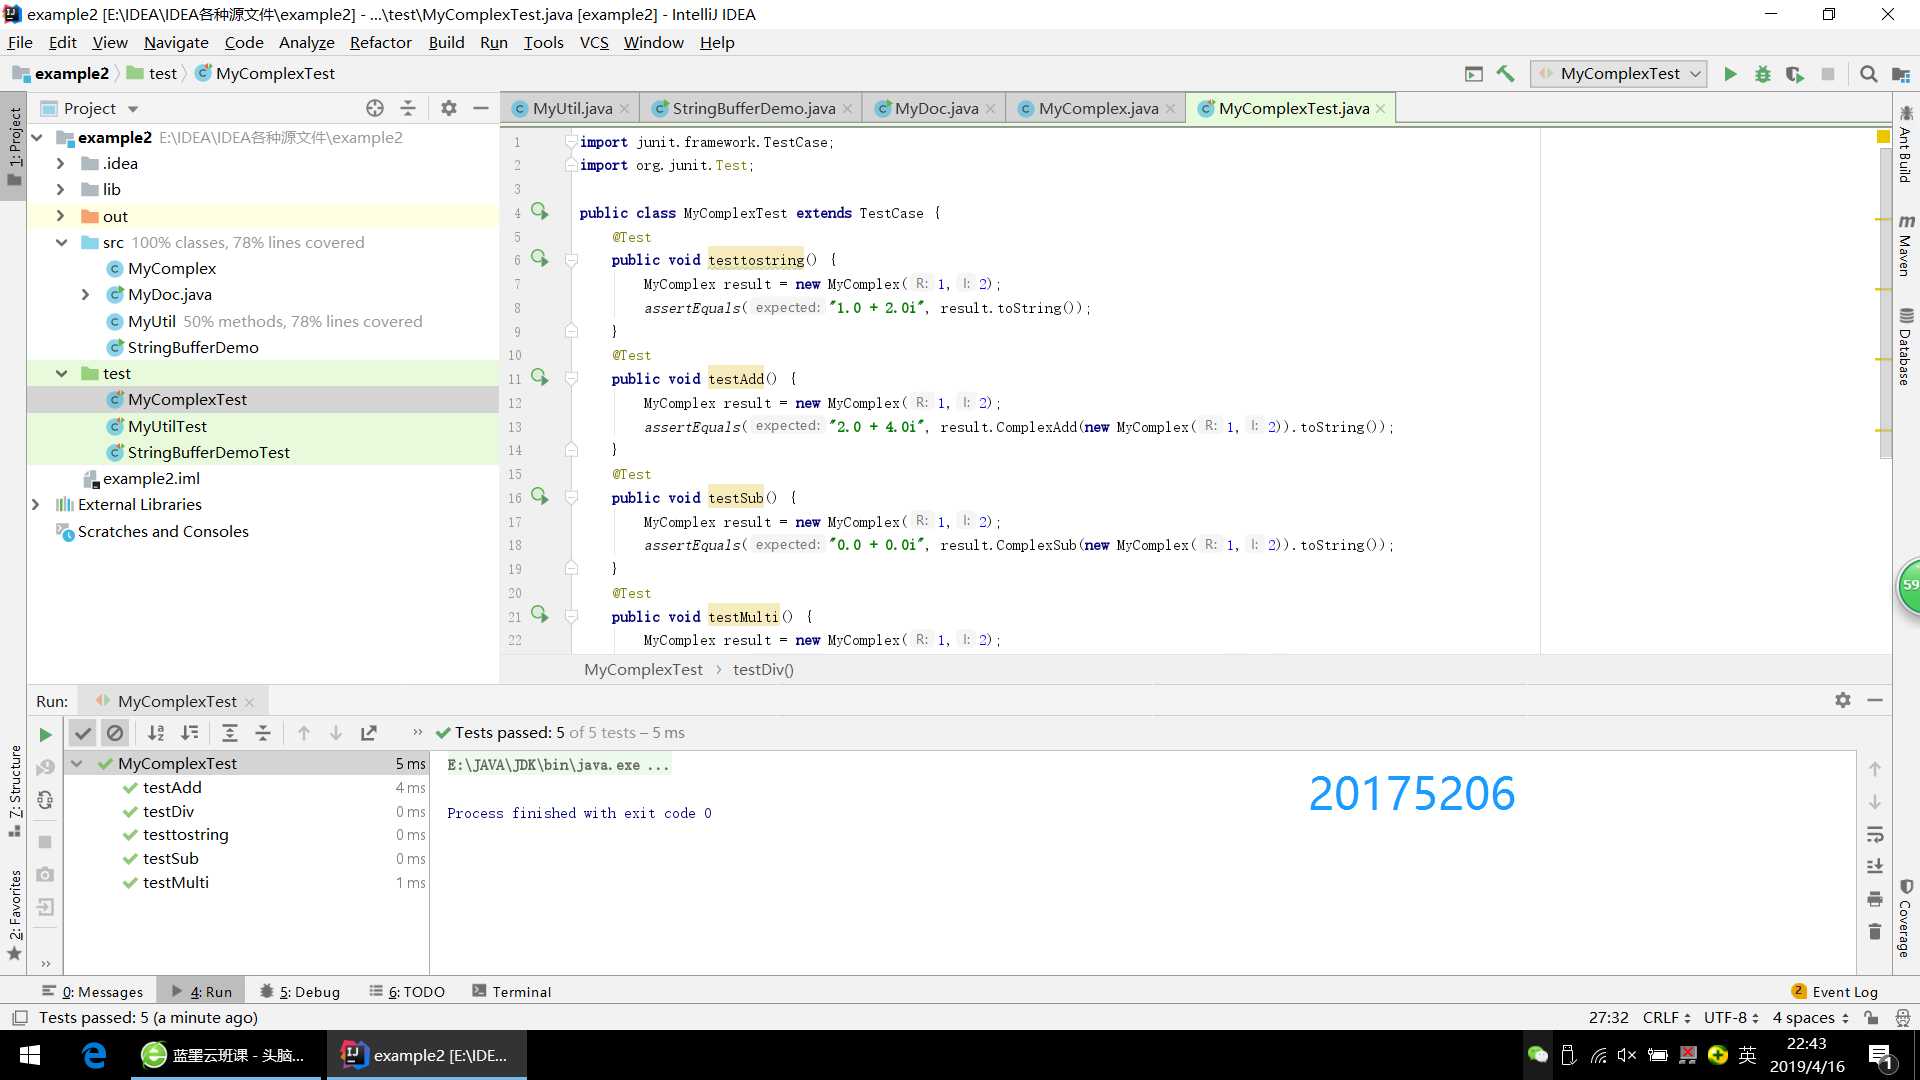The height and width of the screenshot is (1080, 1920).
Task: Open Terminal tool window
Action: (511, 991)
